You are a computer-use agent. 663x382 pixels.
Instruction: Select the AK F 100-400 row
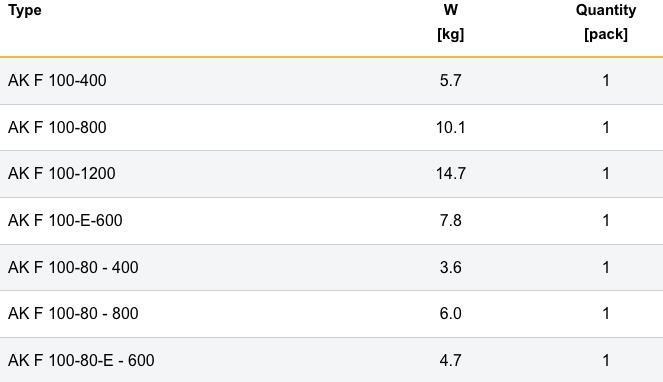click(x=332, y=81)
